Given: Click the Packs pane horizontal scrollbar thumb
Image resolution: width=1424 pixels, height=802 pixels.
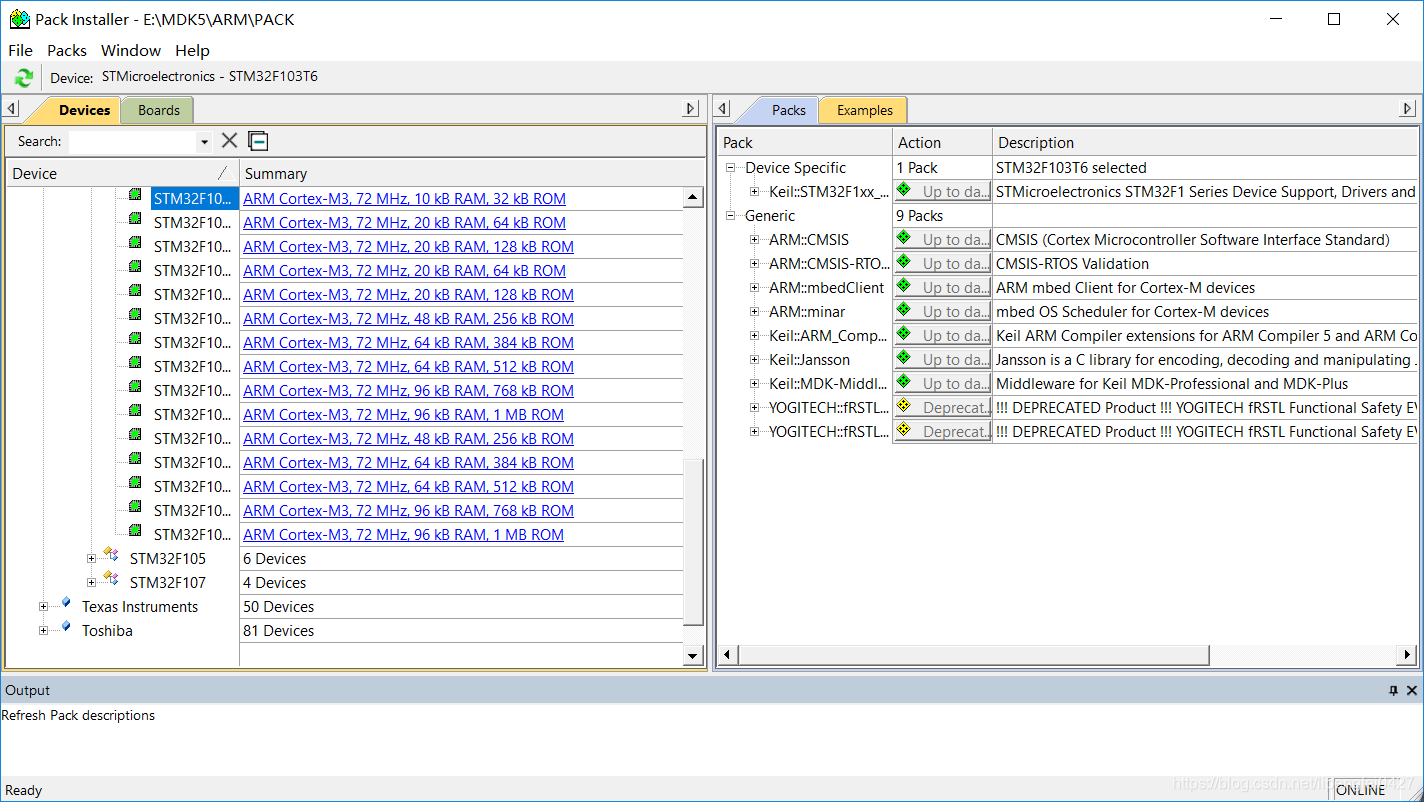Looking at the screenshot, I should pos(973,655).
